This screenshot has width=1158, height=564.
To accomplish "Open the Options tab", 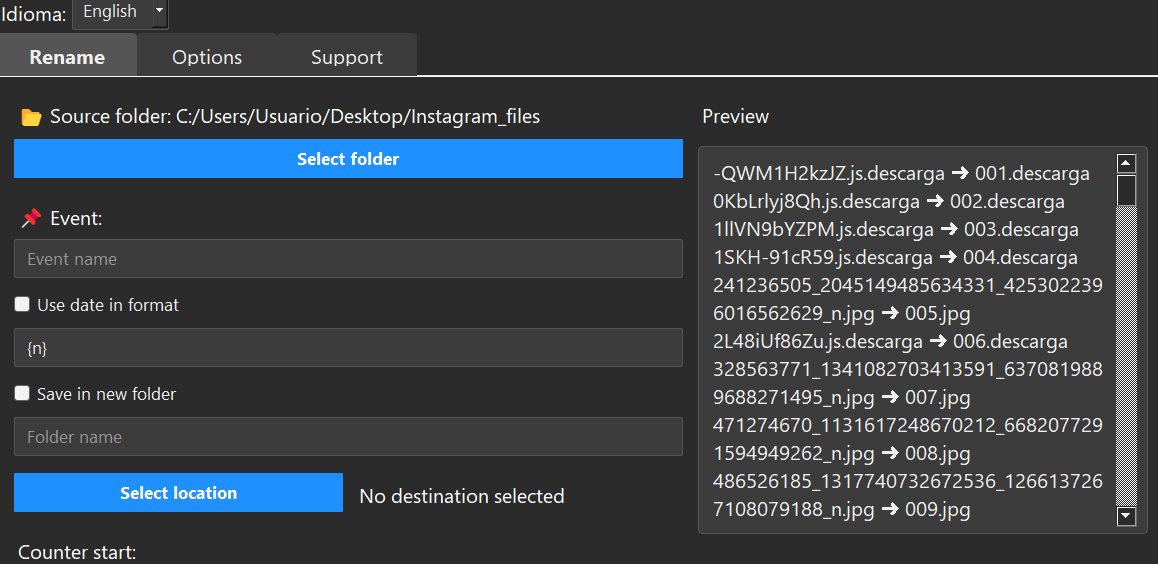I will pos(207,57).
